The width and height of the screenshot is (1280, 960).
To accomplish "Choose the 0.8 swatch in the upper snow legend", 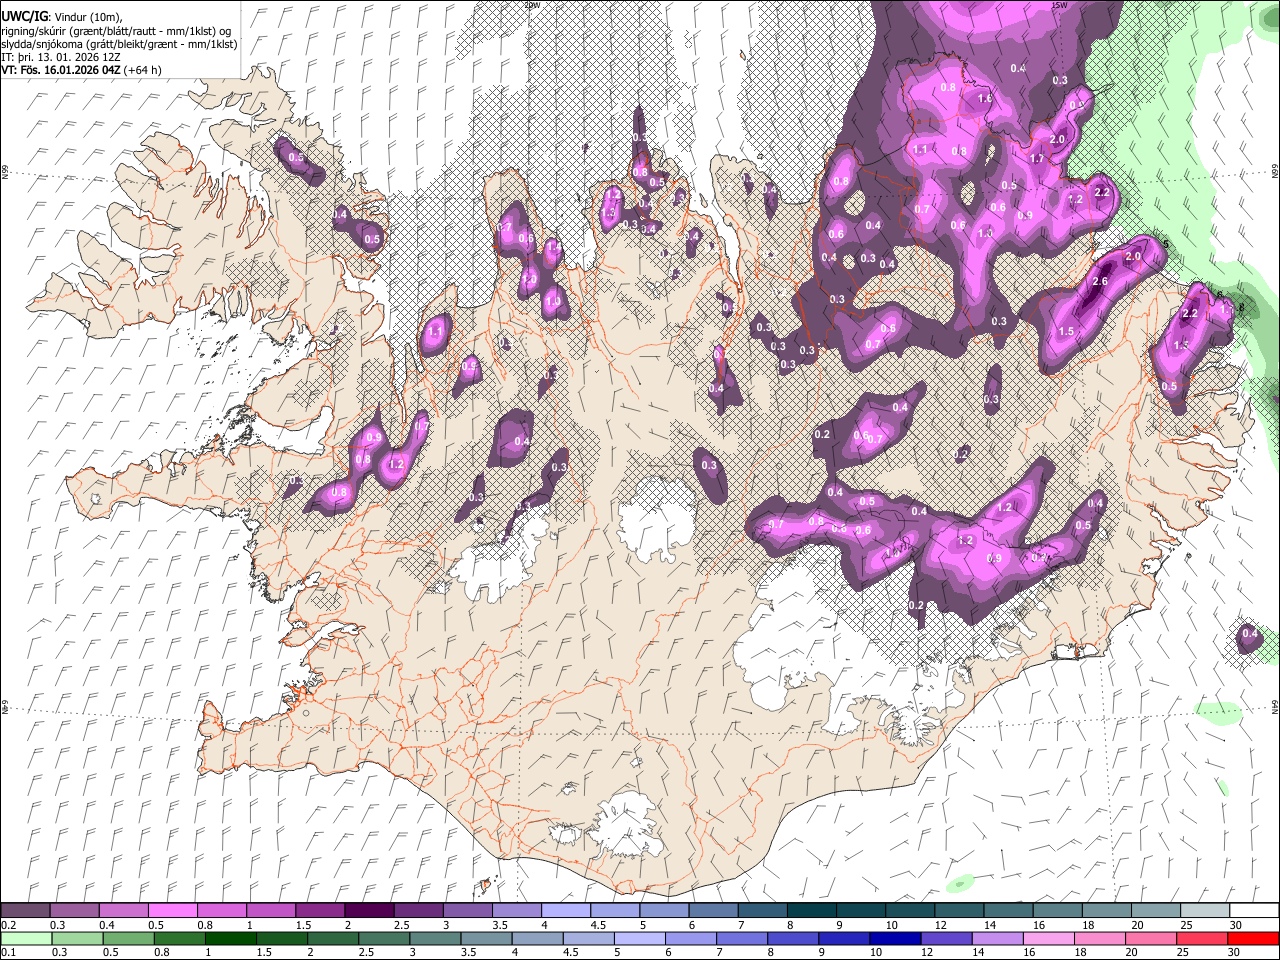I will pos(221,911).
